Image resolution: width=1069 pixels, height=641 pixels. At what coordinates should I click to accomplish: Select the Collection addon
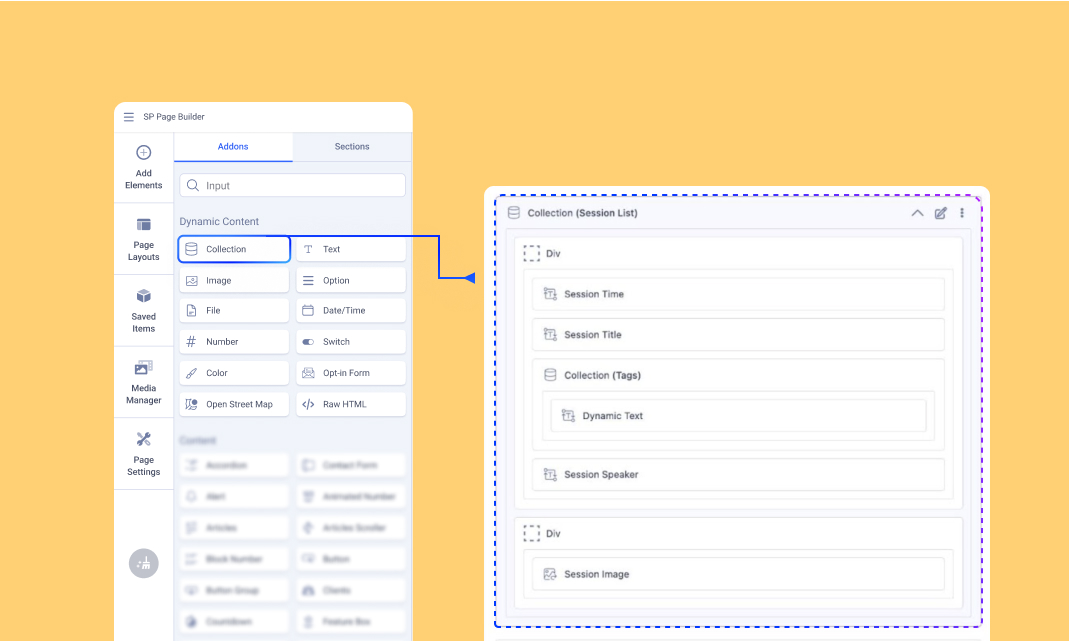234,249
